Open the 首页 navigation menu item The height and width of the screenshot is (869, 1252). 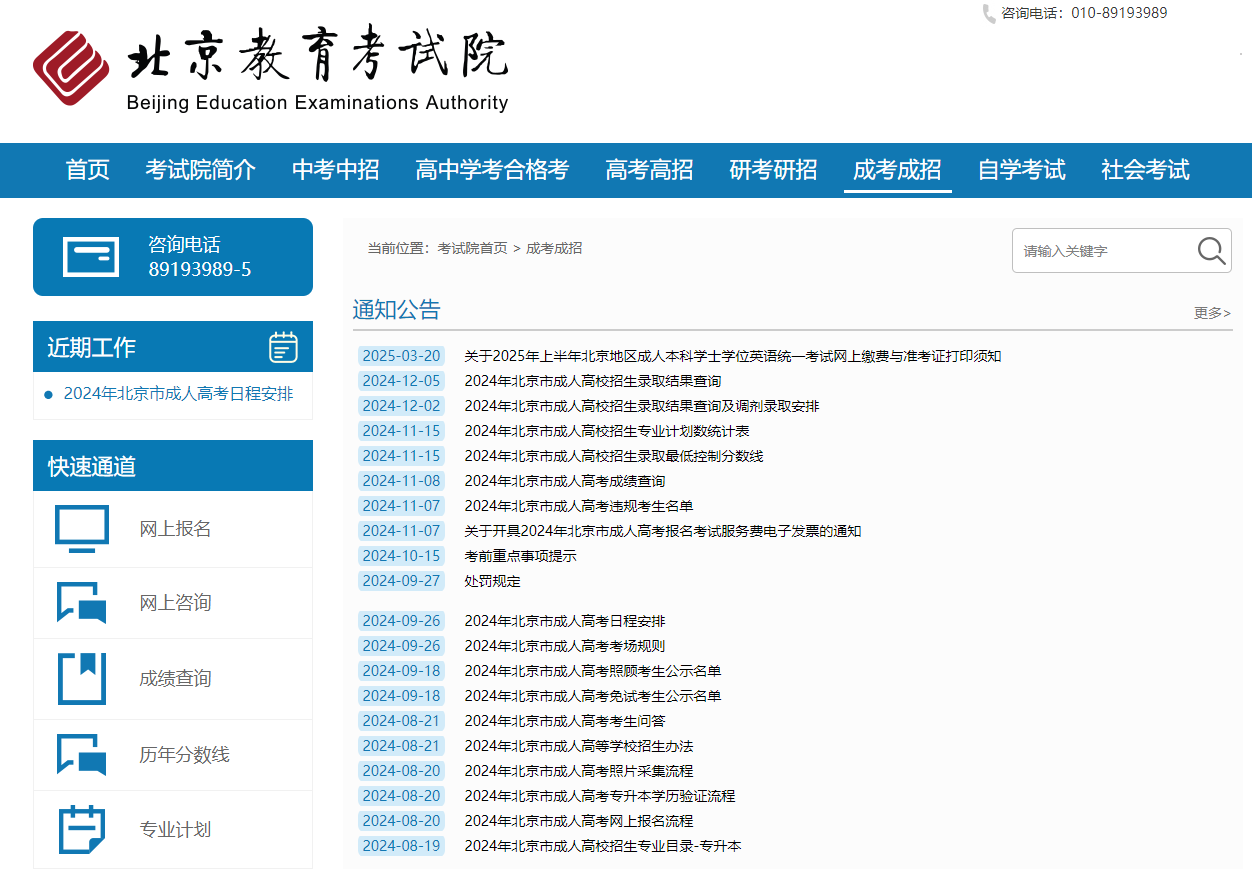(x=87, y=170)
